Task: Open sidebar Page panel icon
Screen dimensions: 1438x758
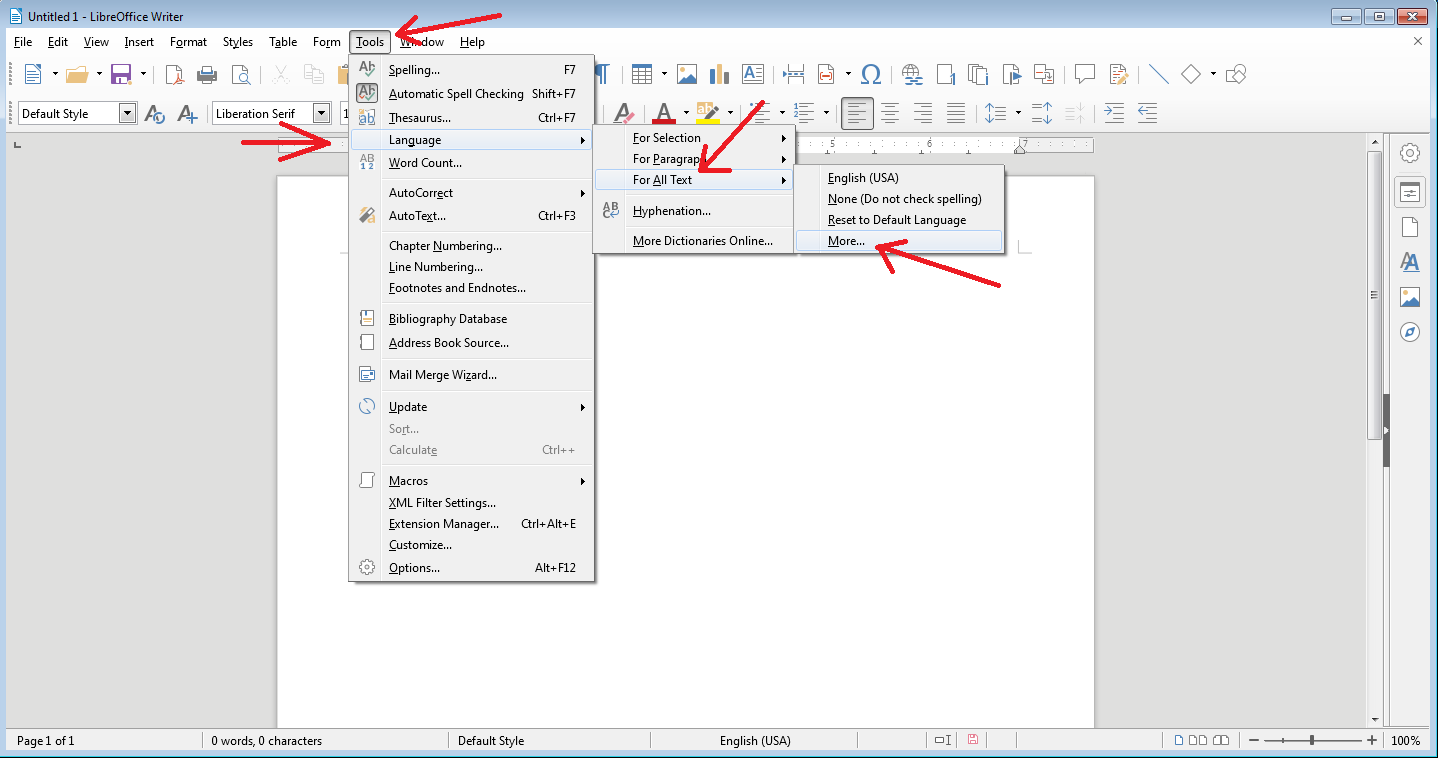Action: click(x=1410, y=227)
